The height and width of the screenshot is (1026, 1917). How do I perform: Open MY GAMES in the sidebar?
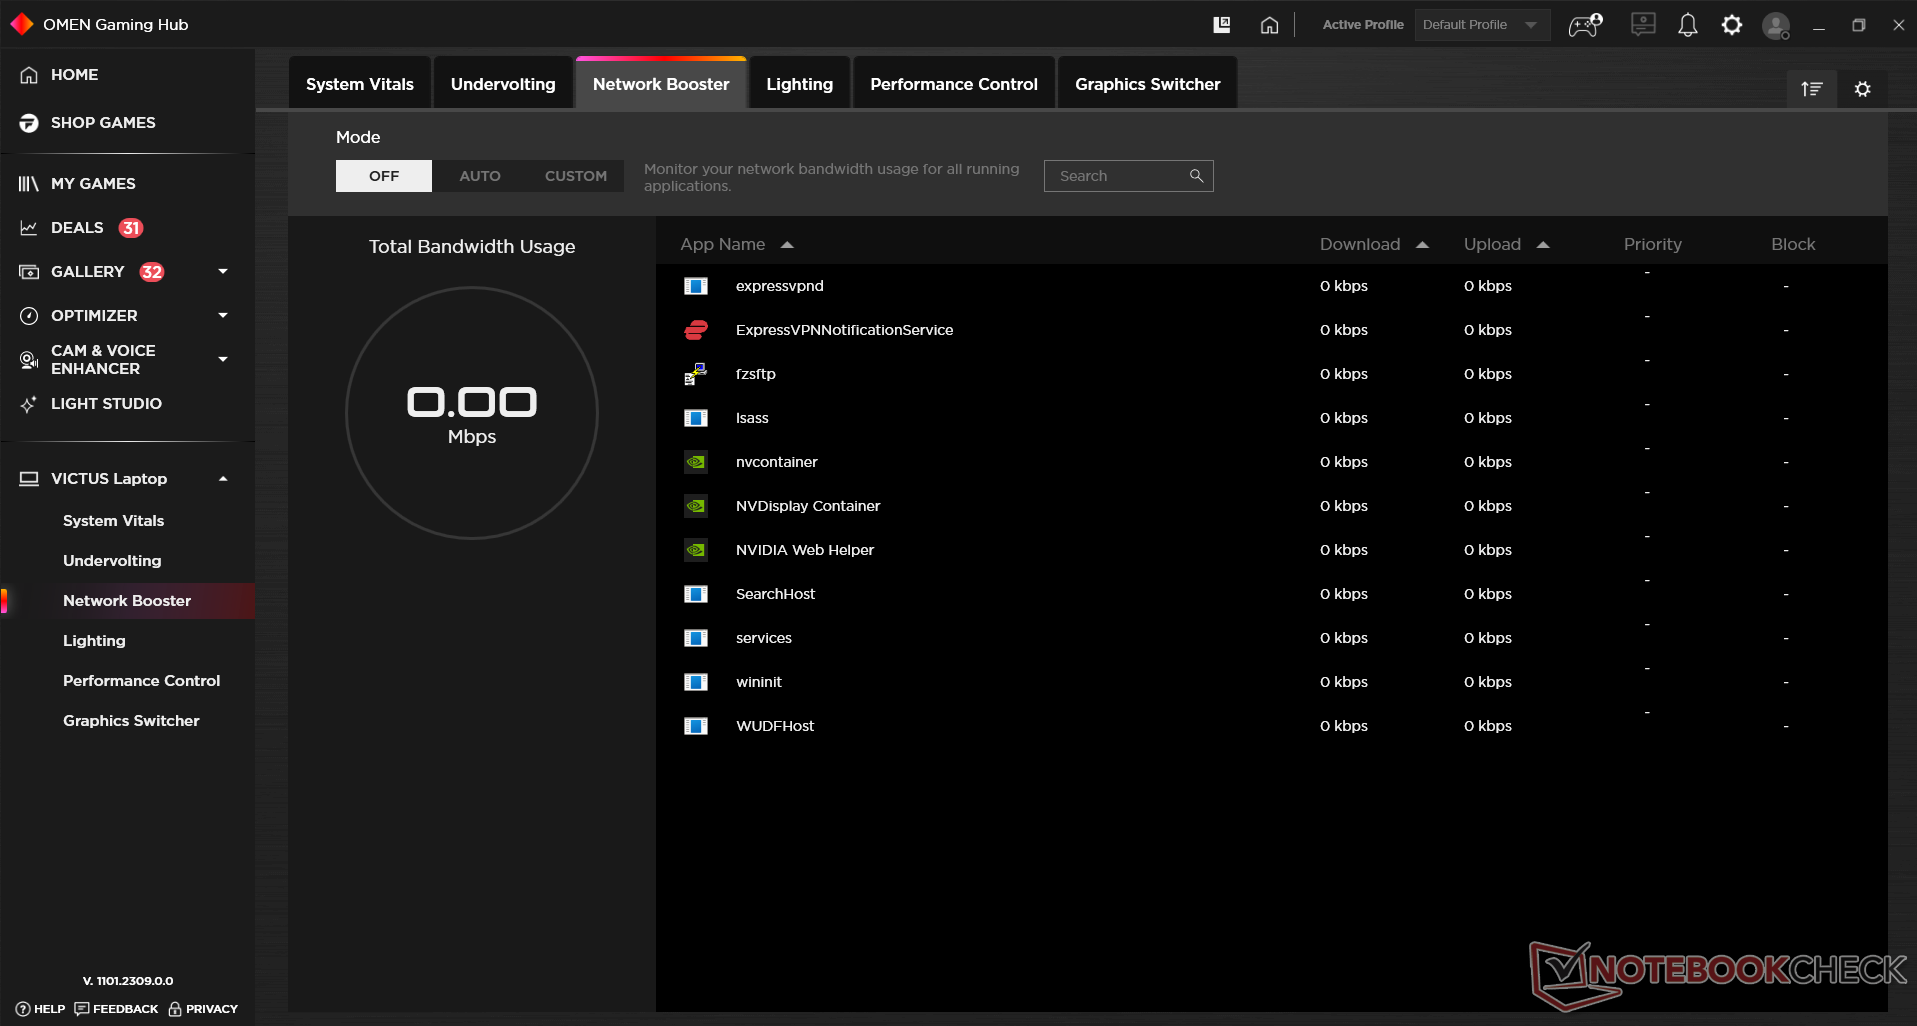tap(93, 184)
